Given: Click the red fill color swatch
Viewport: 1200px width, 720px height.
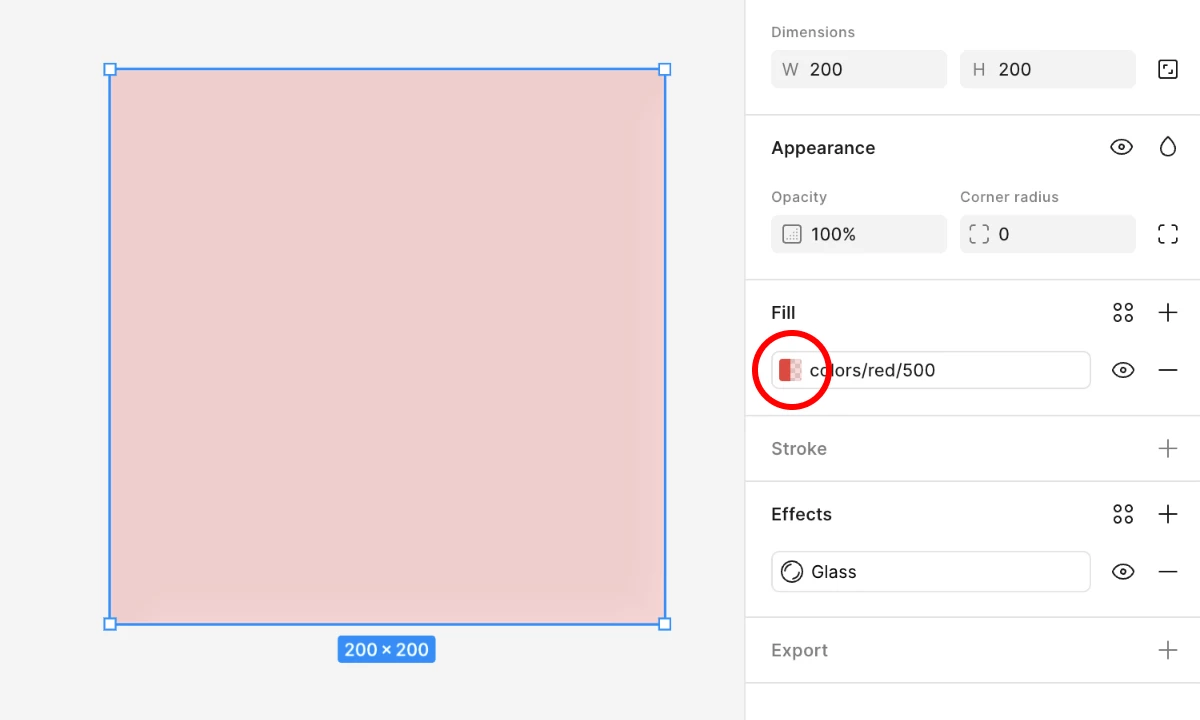Looking at the screenshot, I should pos(791,370).
